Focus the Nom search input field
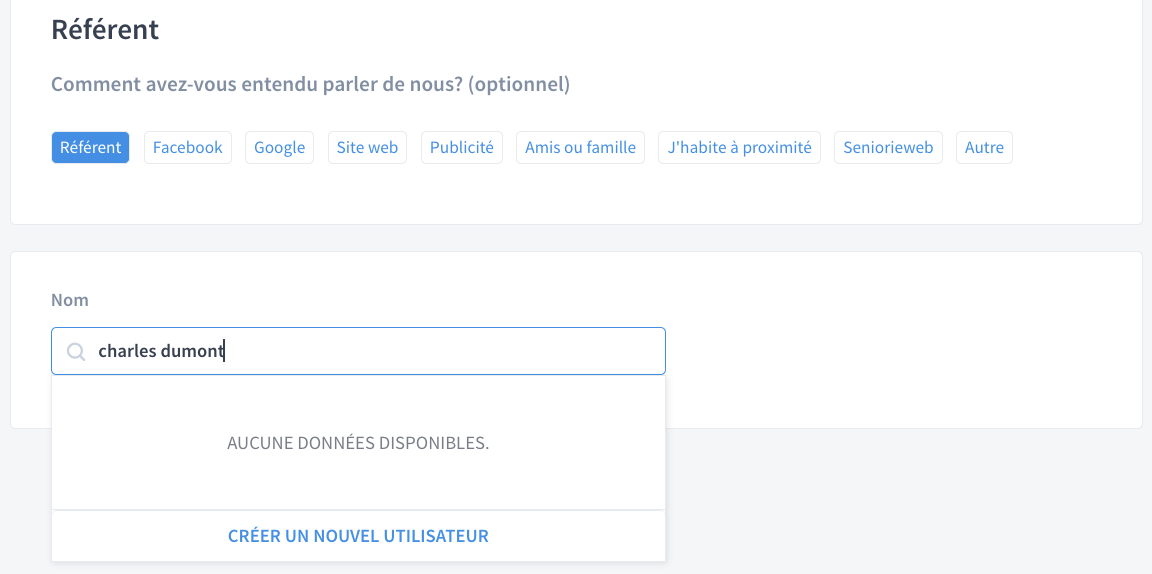1152x574 pixels. (359, 351)
